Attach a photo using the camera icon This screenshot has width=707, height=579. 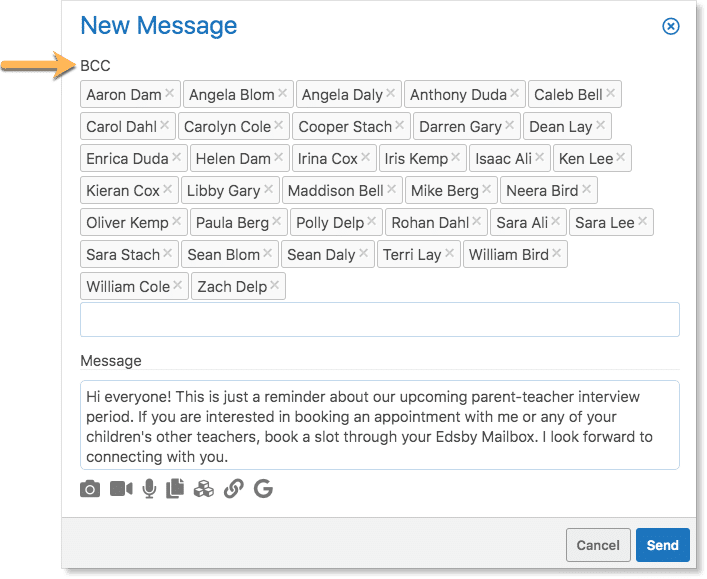coord(90,489)
